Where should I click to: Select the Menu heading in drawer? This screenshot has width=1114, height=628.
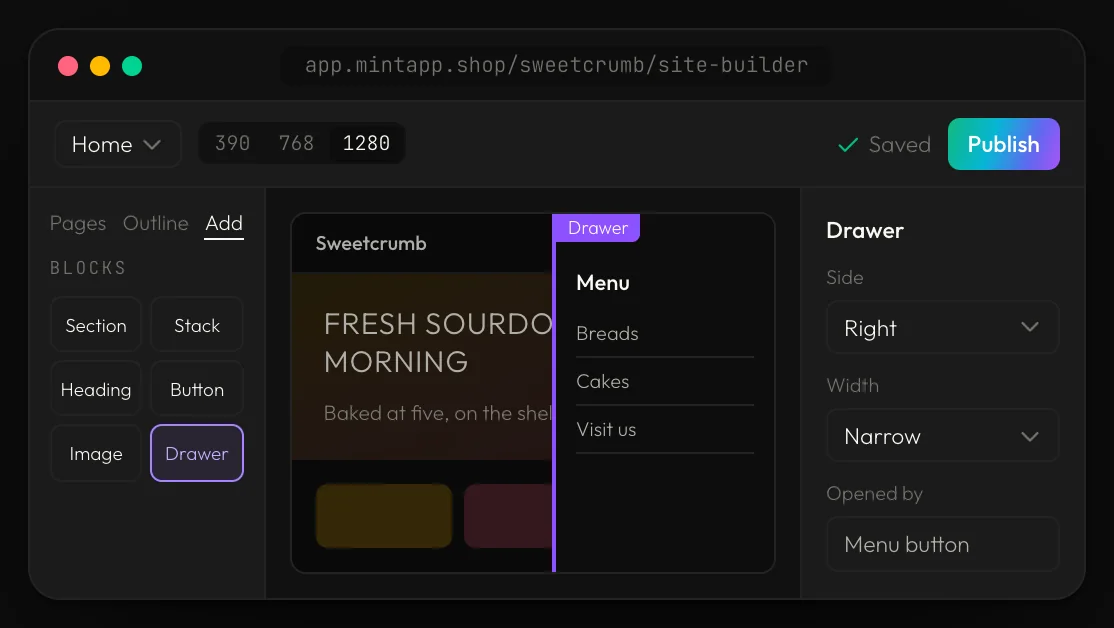pos(602,283)
